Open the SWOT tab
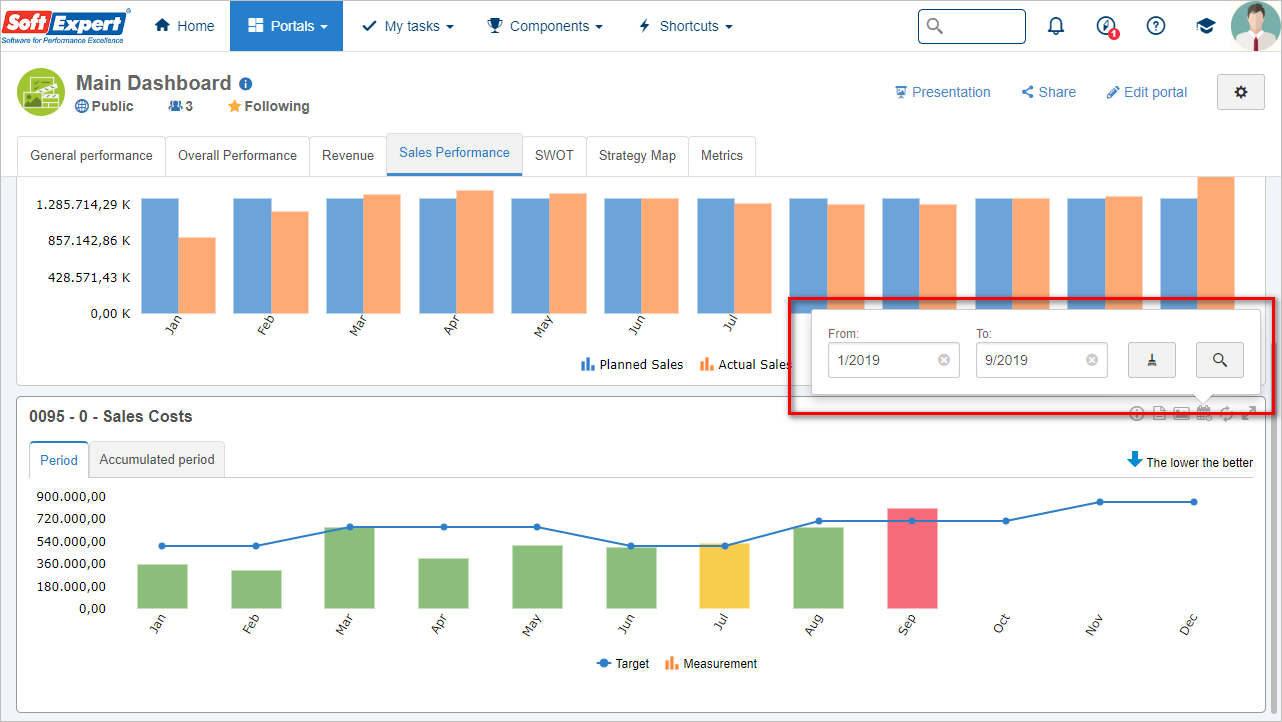The image size is (1282, 722). [x=554, y=156]
